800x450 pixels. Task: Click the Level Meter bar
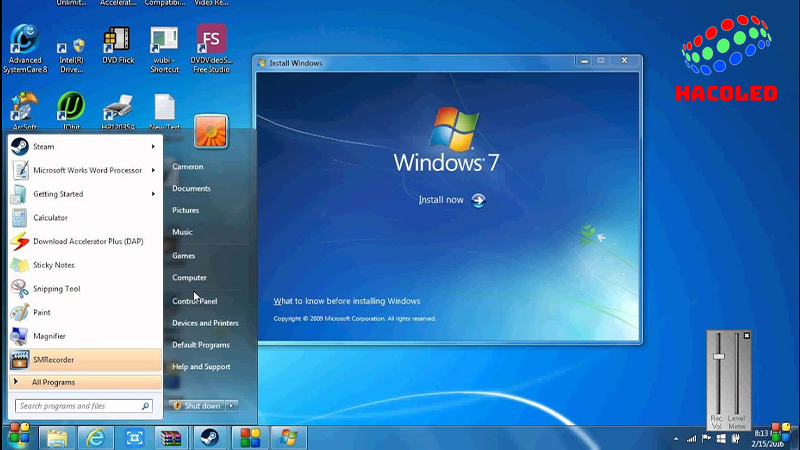(737, 373)
